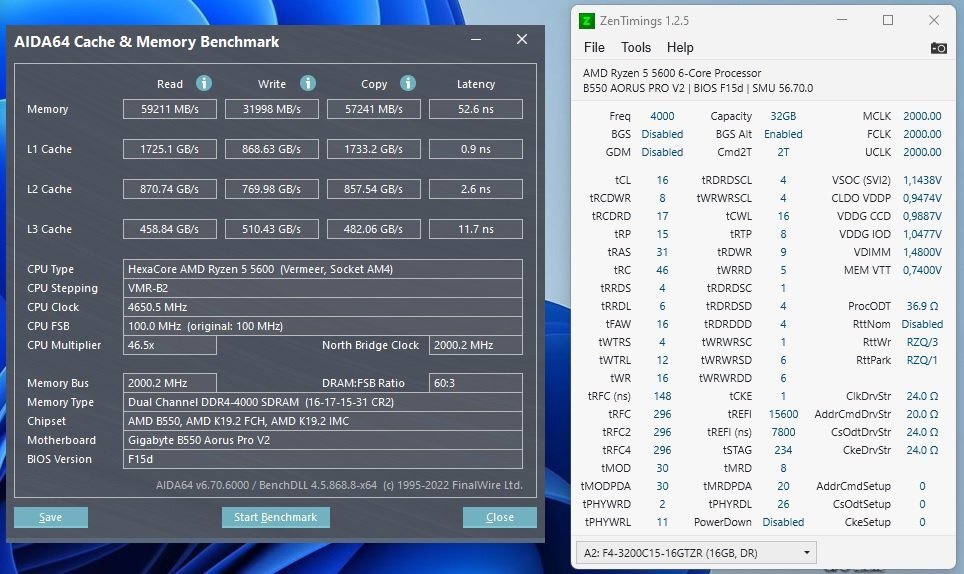This screenshot has height=574, width=964.
Task: Click Memory Type field DDR4-4000 SDRAM
Action: pyautogui.click(x=323, y=402)
